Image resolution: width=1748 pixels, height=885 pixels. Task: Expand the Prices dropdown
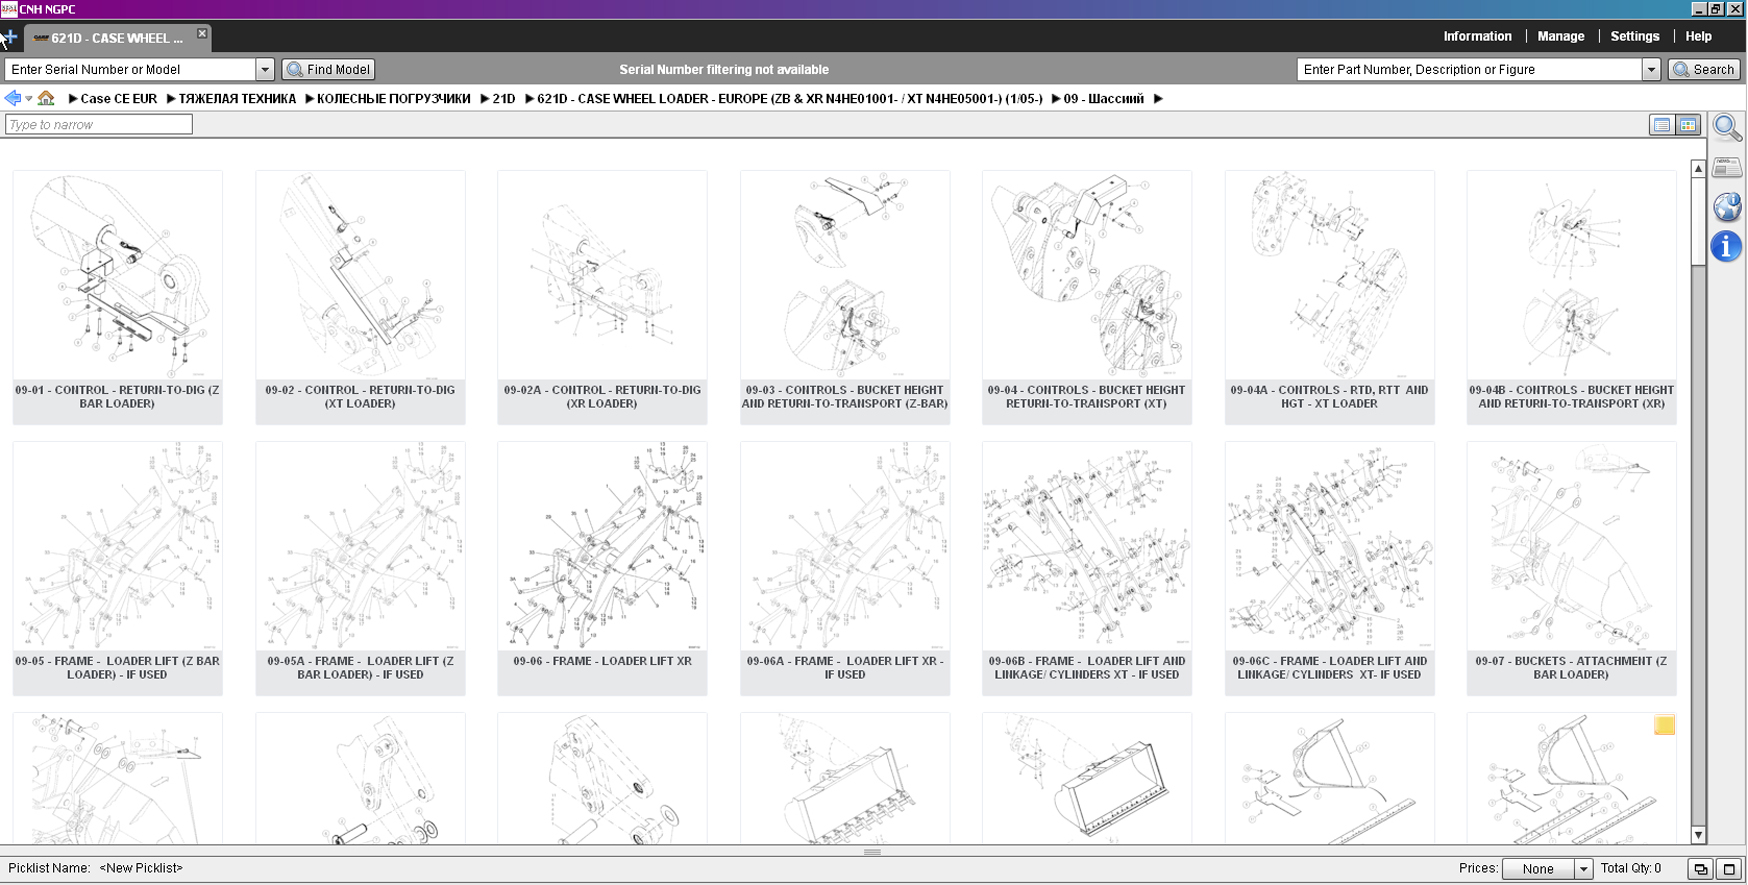(x=1583, y=869)
